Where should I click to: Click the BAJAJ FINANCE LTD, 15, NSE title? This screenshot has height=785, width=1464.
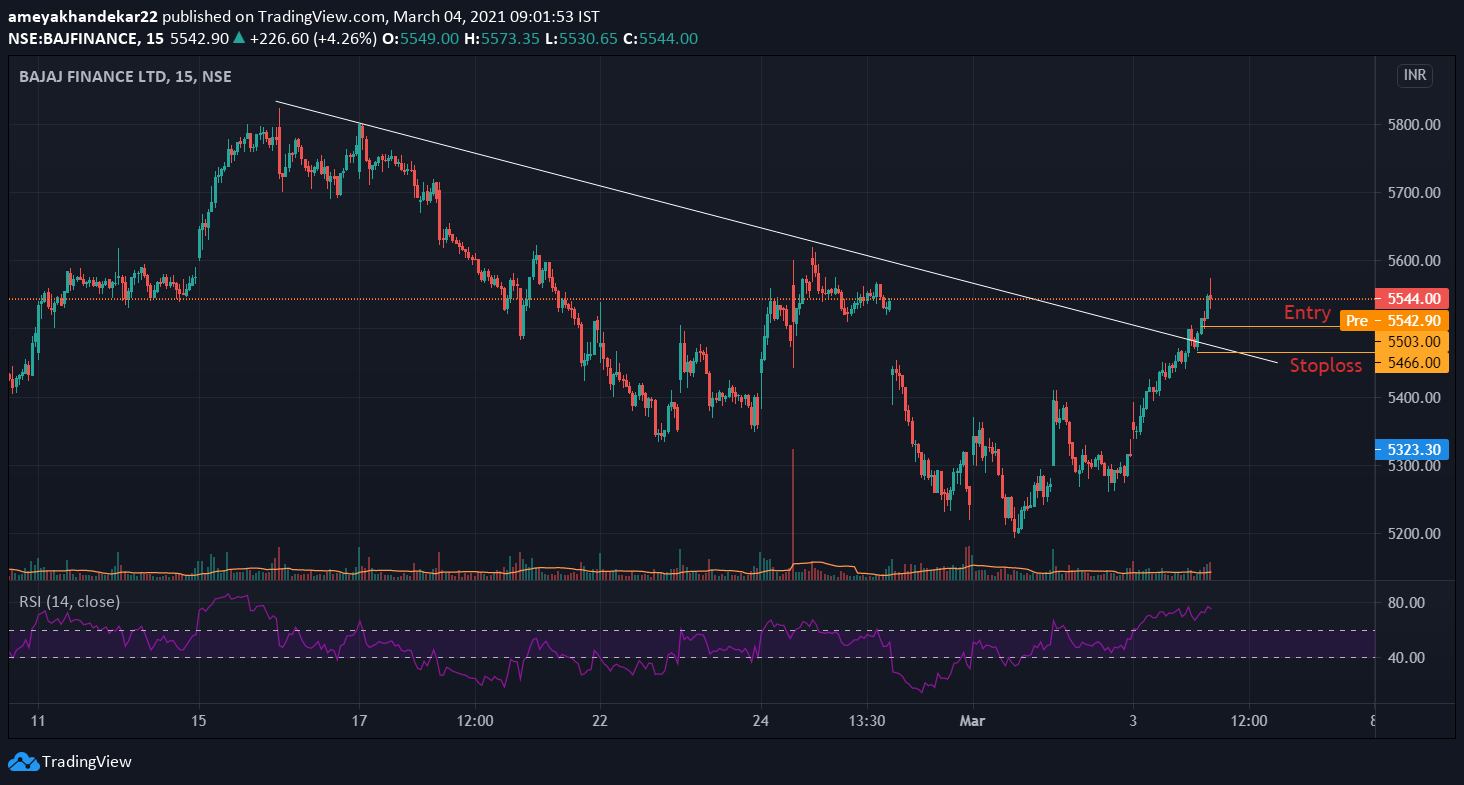click(x=125, y=76)
